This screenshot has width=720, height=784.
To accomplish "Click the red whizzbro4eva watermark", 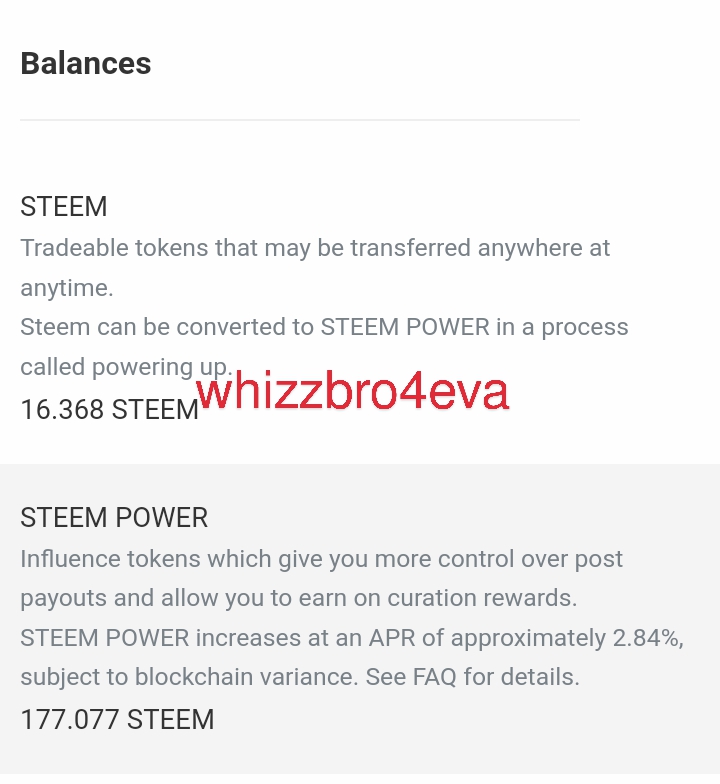I will 353,392.
